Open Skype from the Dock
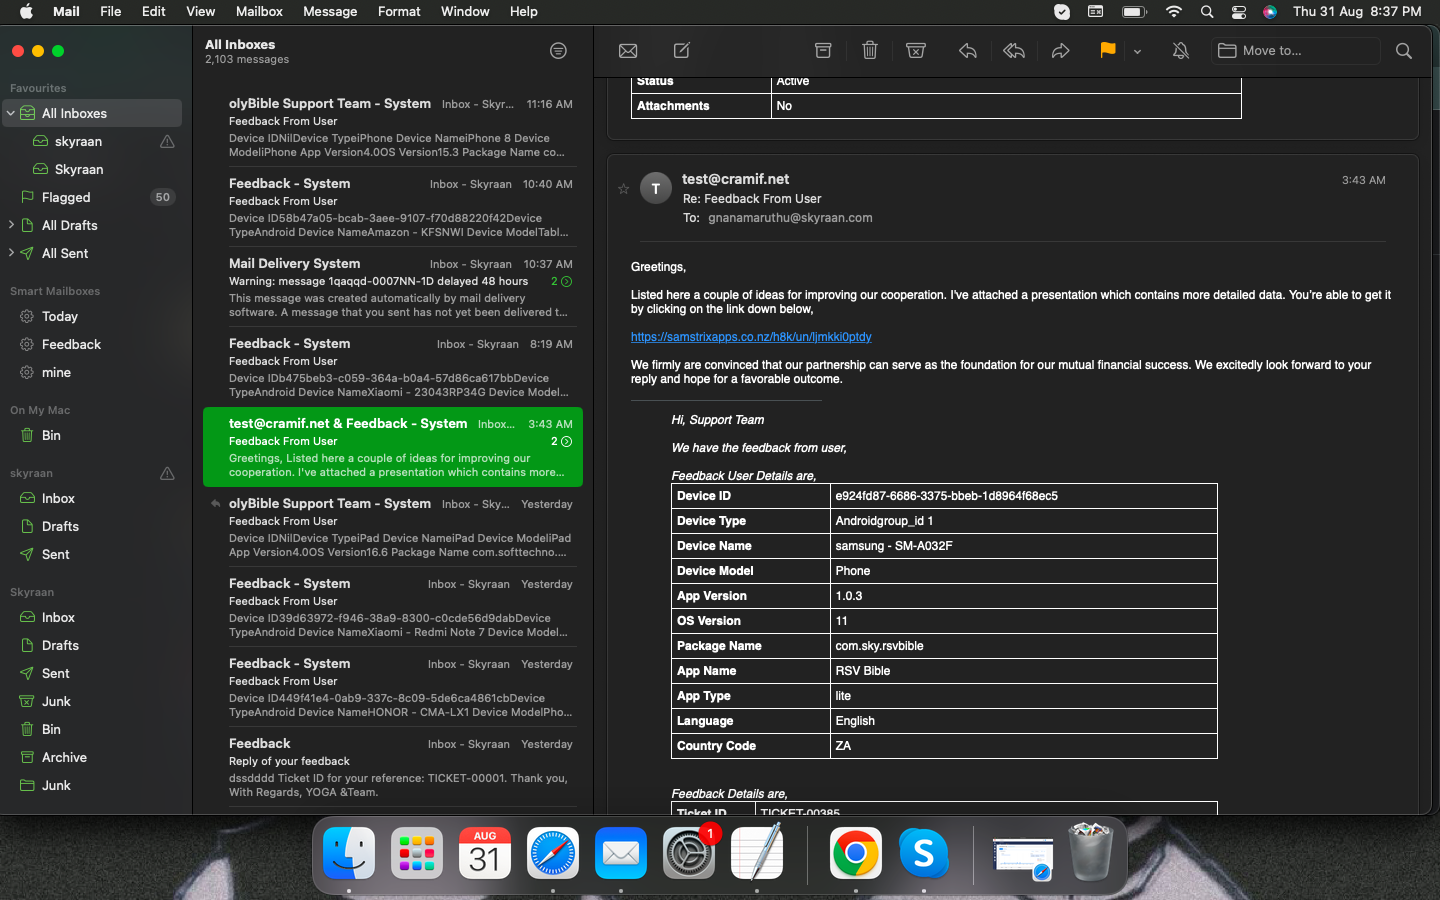 tap(924, 853)
